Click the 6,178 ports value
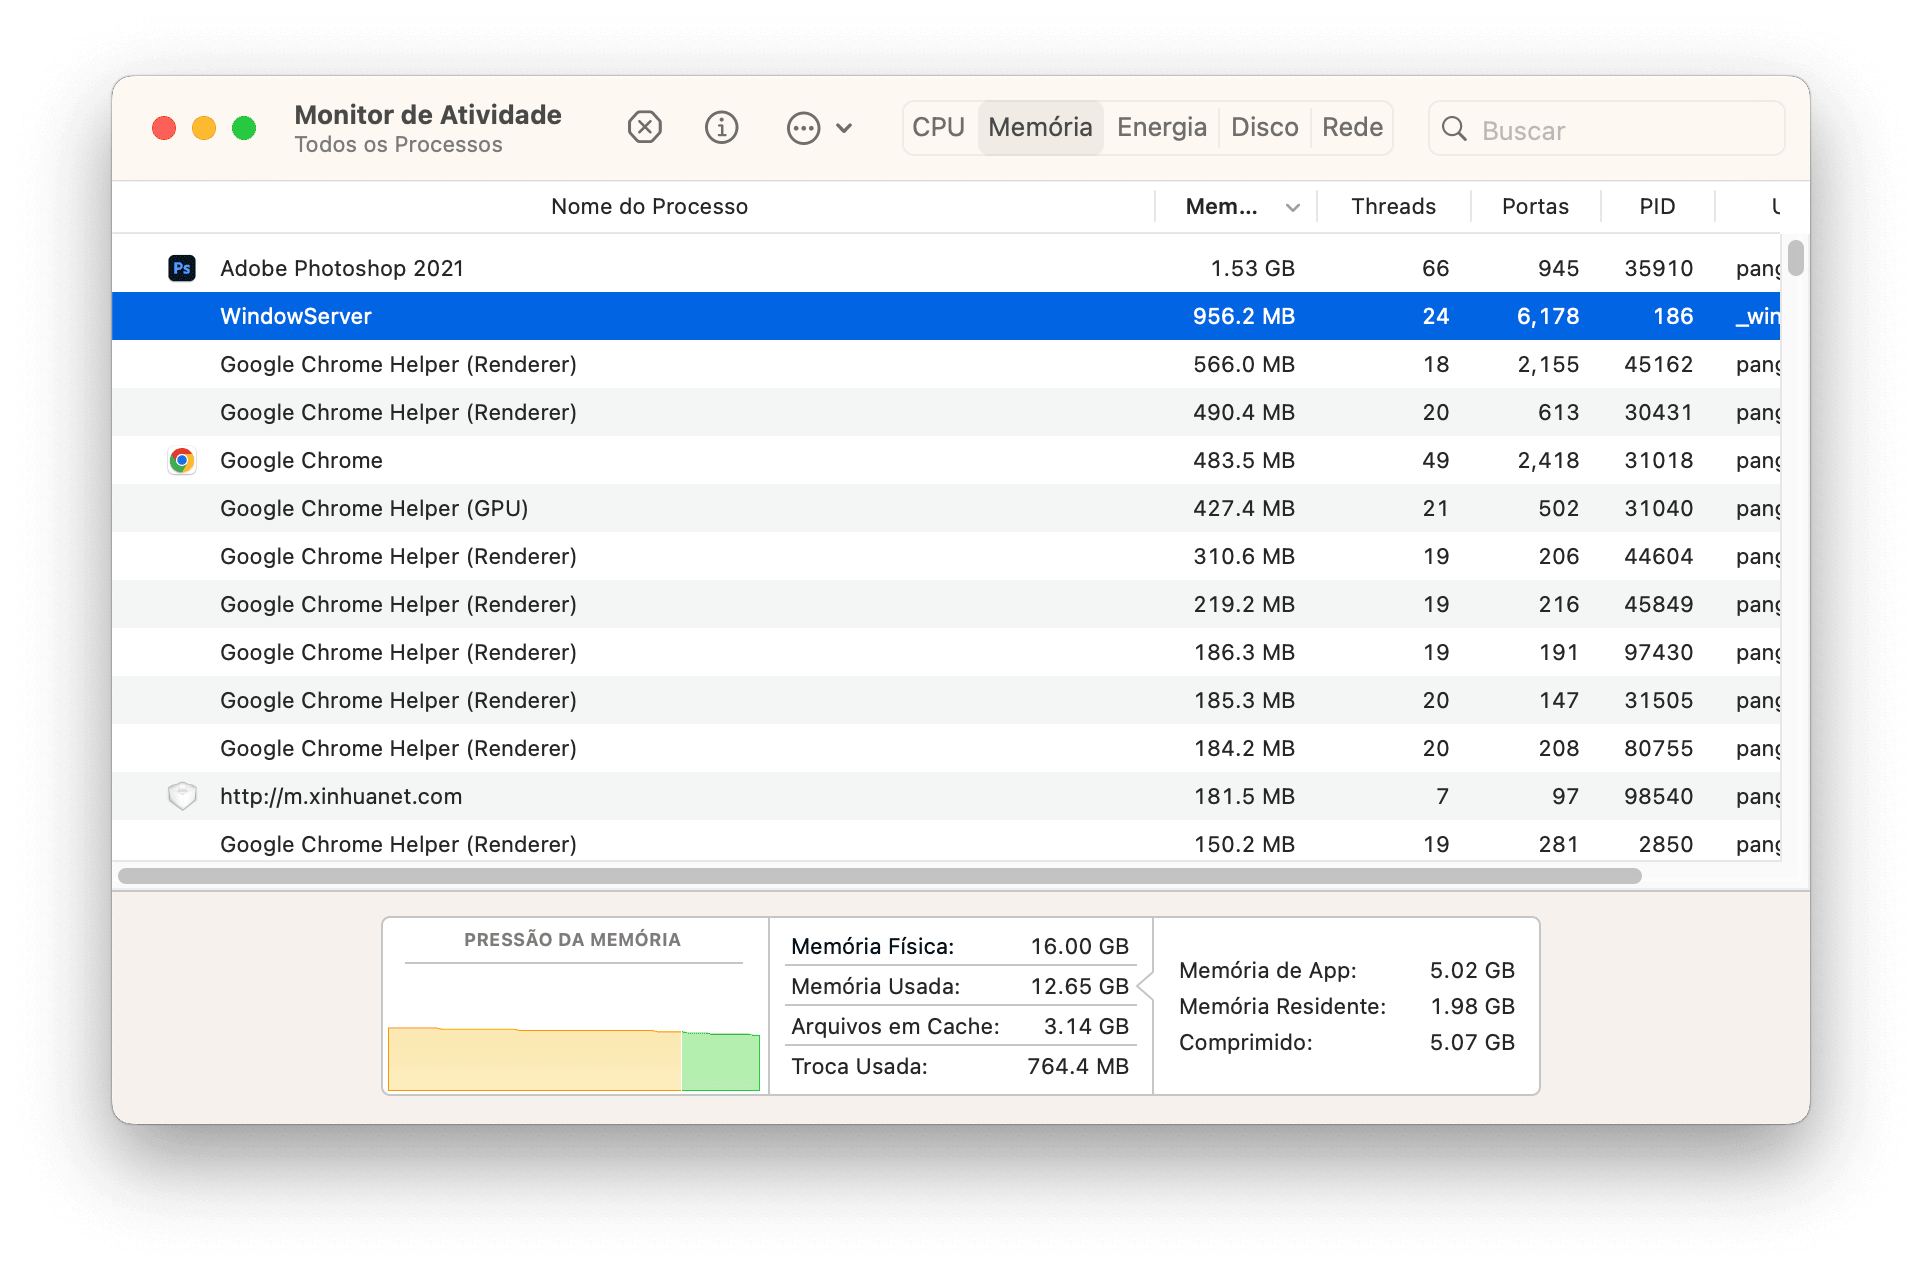The height and width of the screenshot is (1272, 1922). pos(1548,316)
